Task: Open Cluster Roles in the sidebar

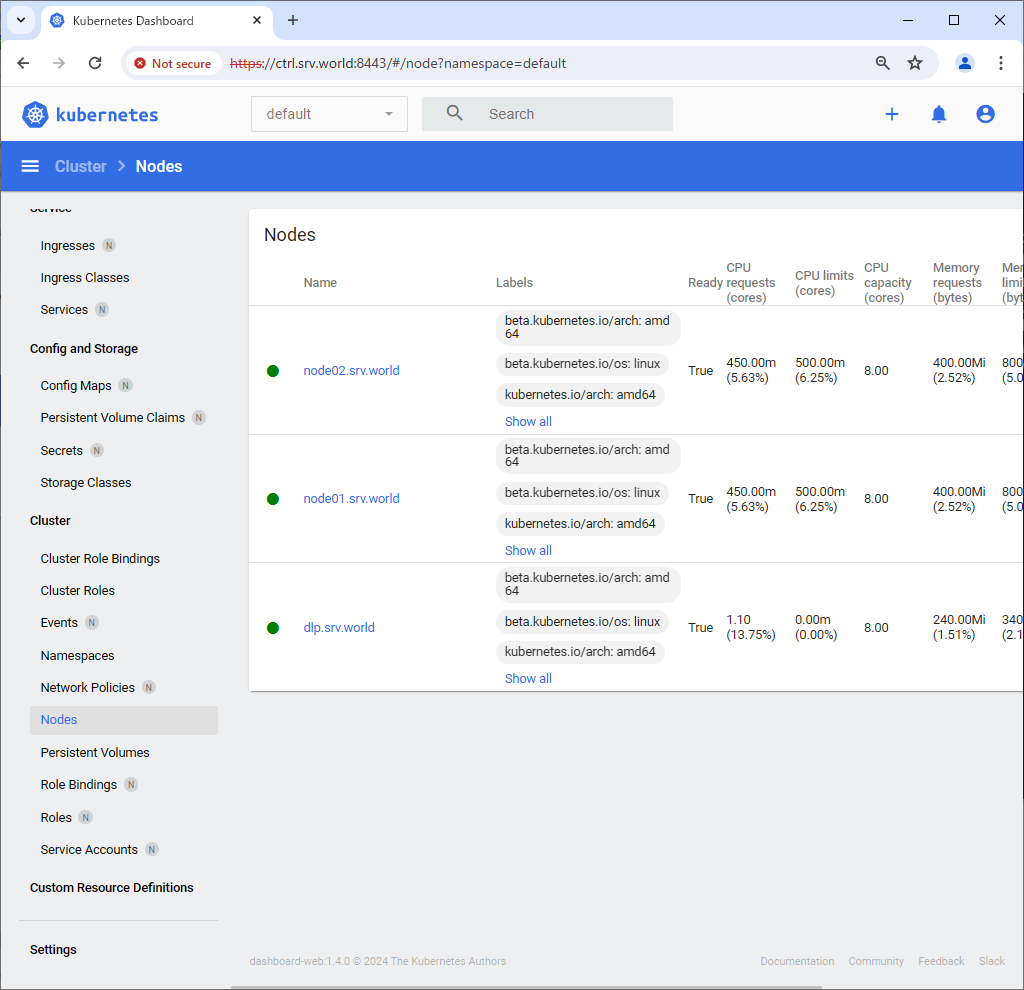Action: click(78, 590)
